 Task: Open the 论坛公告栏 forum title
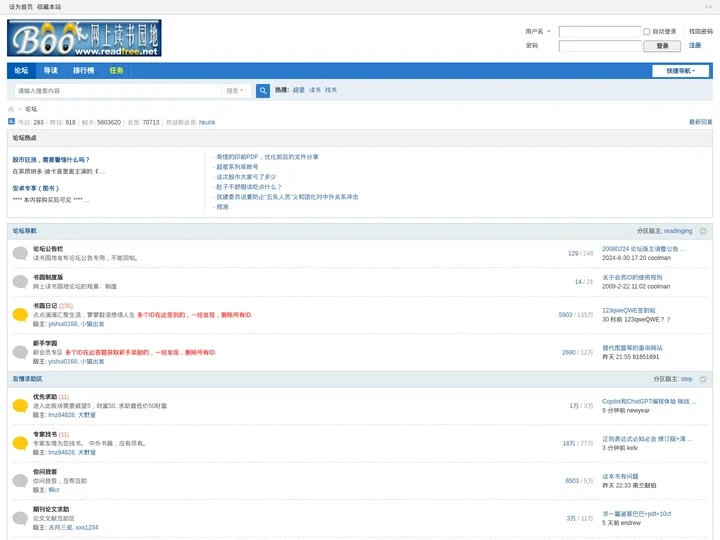point(48,249)
